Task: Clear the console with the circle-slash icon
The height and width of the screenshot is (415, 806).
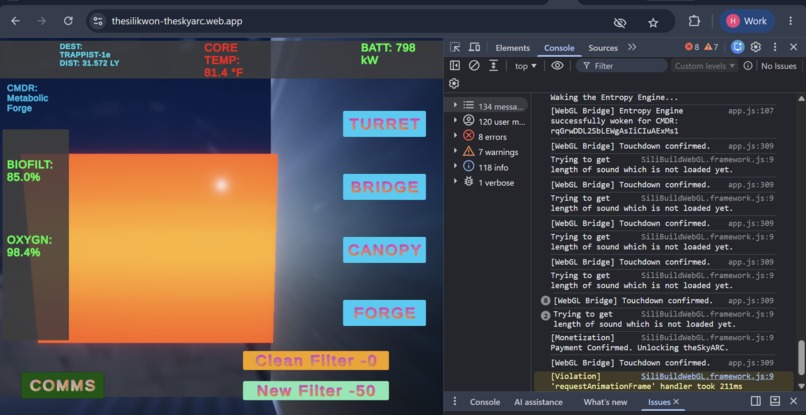Action: 474,65
